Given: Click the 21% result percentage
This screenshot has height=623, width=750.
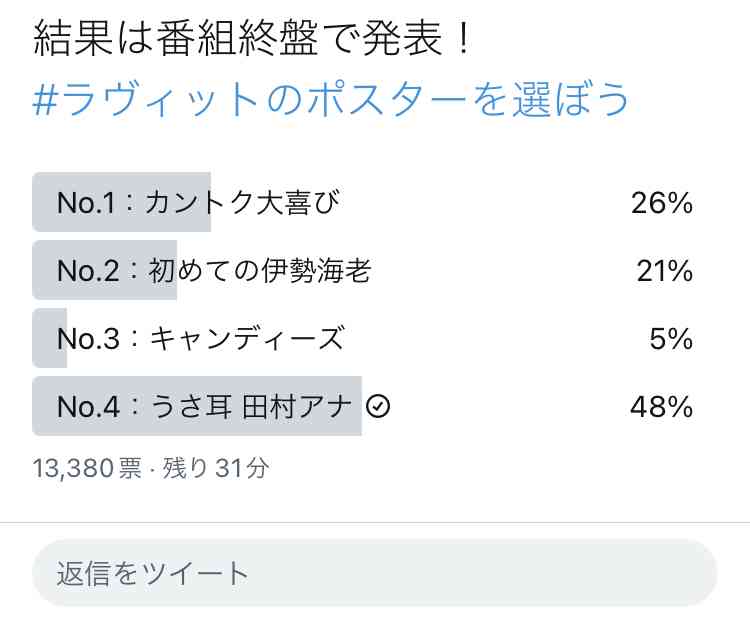Looking at the screenshot, I should click(x=664, y=271).
